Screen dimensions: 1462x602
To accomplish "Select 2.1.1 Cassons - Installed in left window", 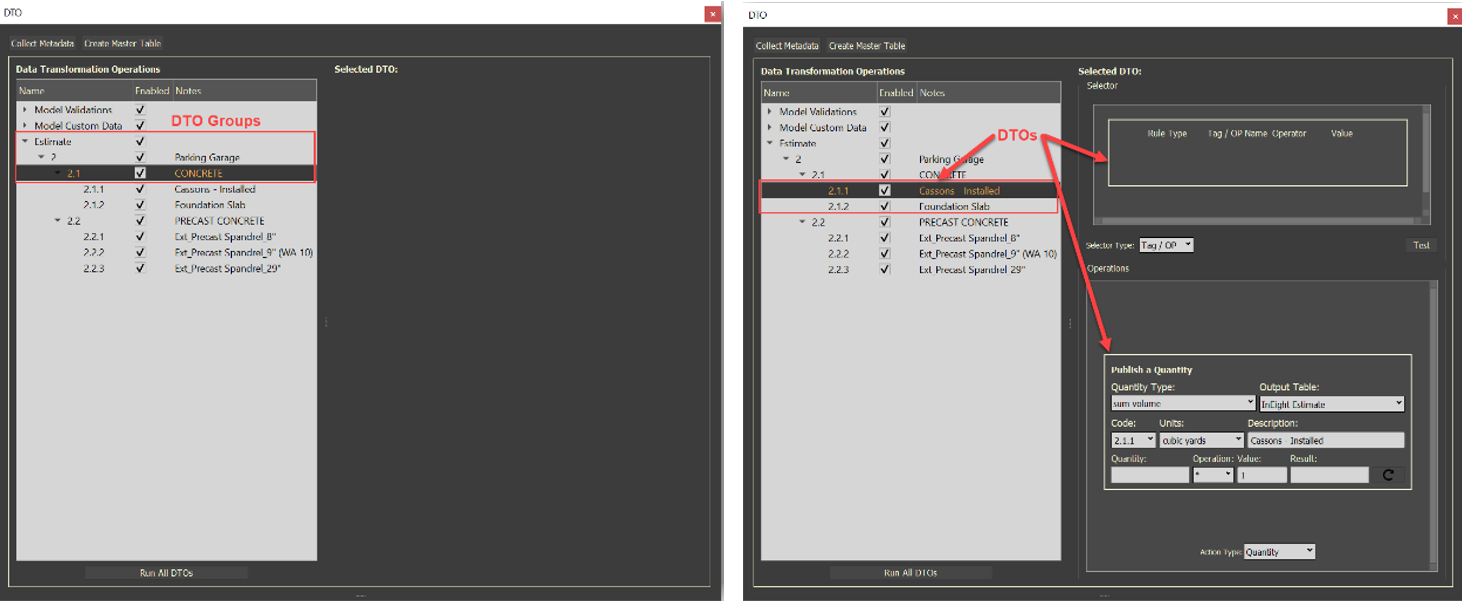I will coord(166,189).
